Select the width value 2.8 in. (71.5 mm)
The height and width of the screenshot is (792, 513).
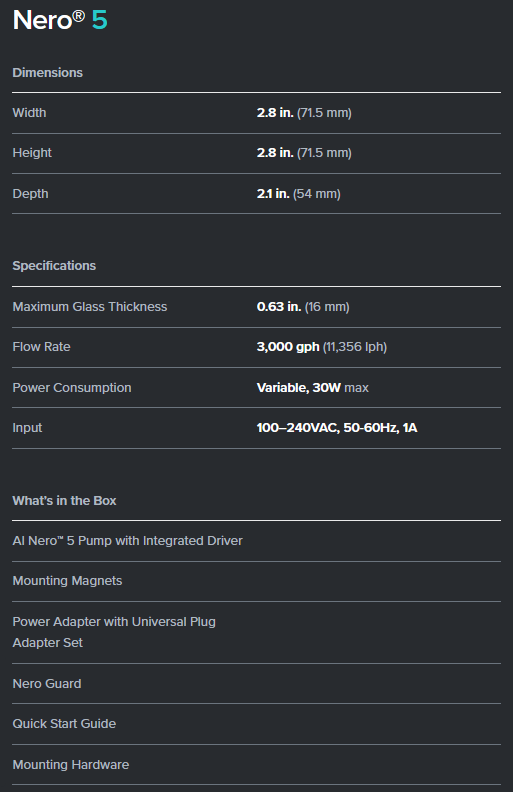click(x=304, y=113)
